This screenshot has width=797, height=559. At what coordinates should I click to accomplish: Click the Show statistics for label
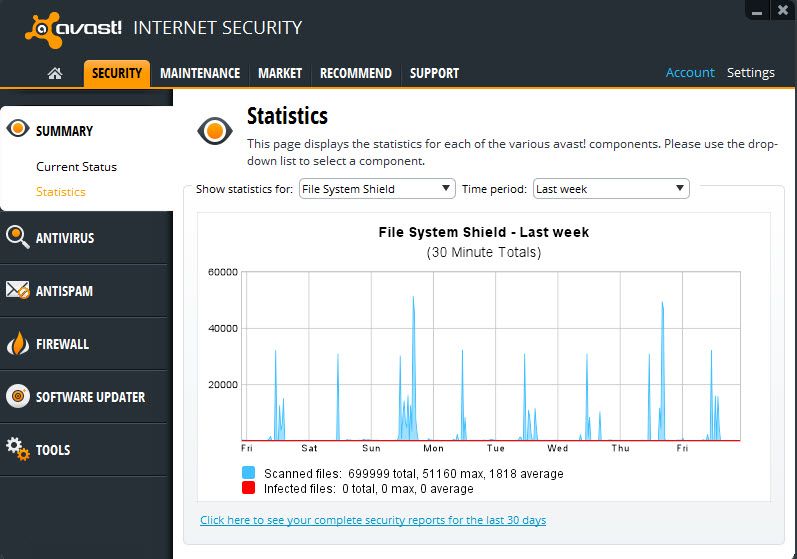pyautogui.click(x=244, y=189)
